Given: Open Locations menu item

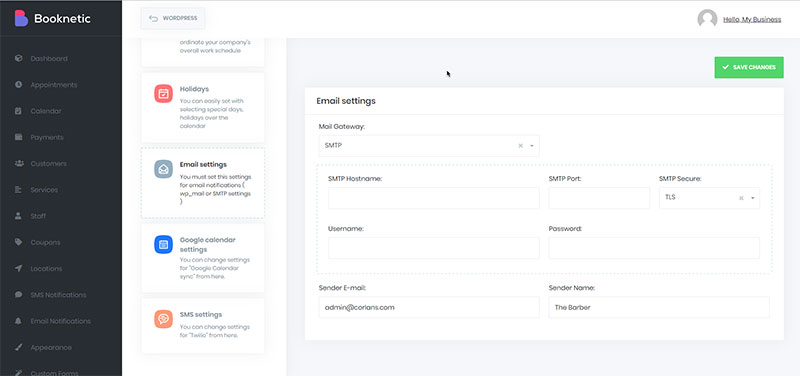Looking at the screenshot, I should [x=46, y=269].
